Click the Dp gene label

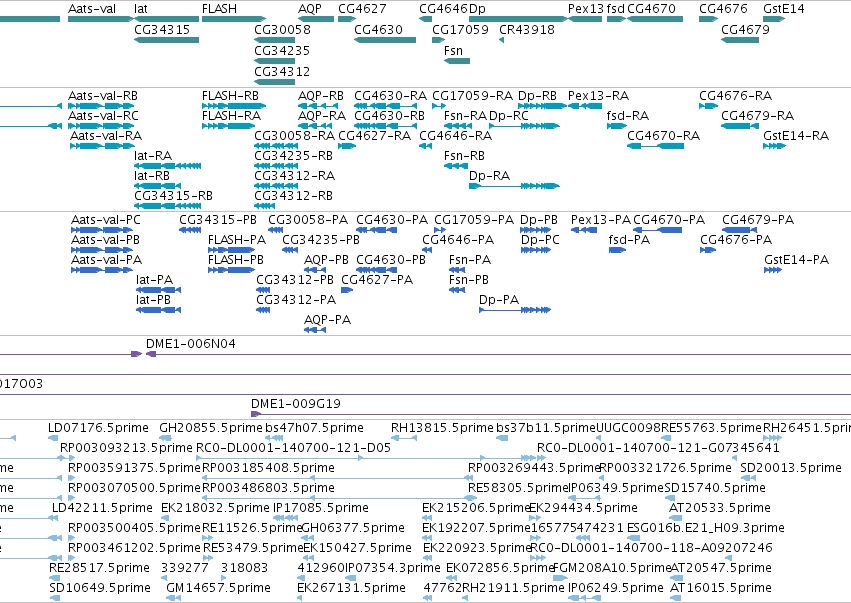pos(477,9)
